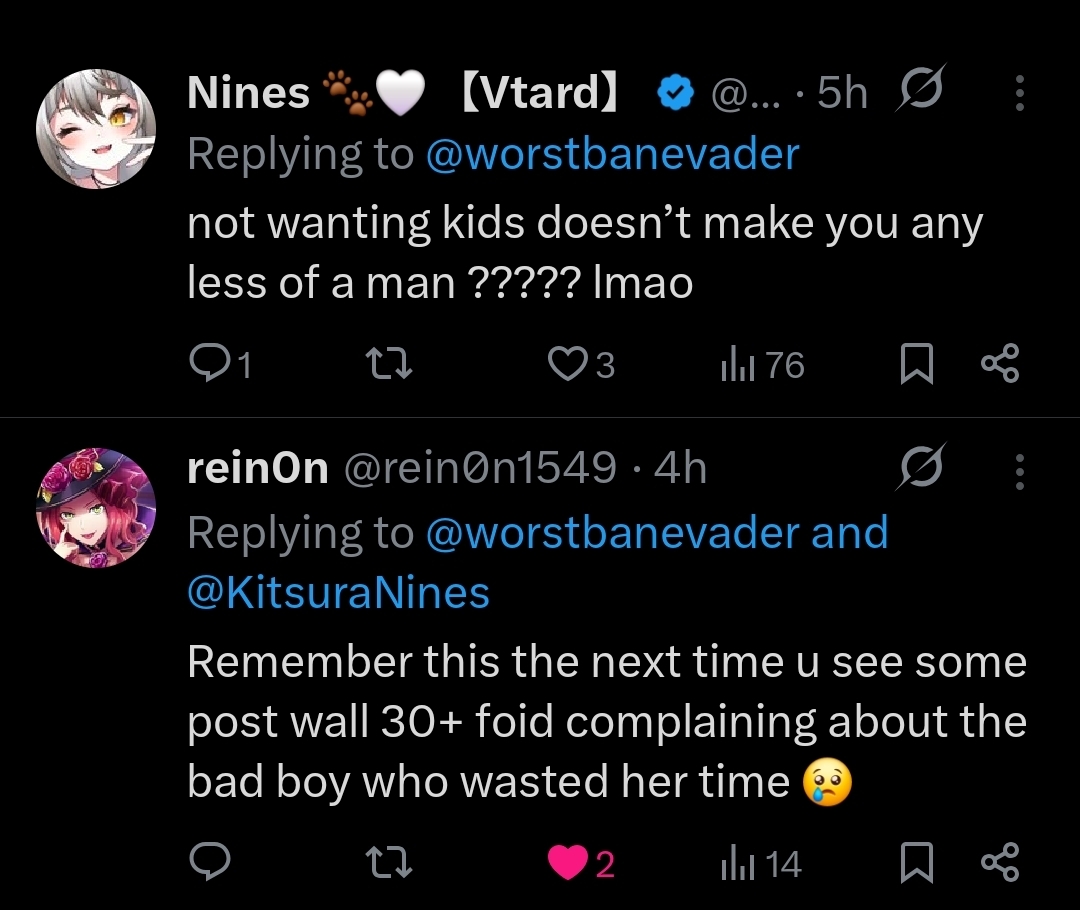
Task: Open reinOn profile avatar
Action: [95, 508]
